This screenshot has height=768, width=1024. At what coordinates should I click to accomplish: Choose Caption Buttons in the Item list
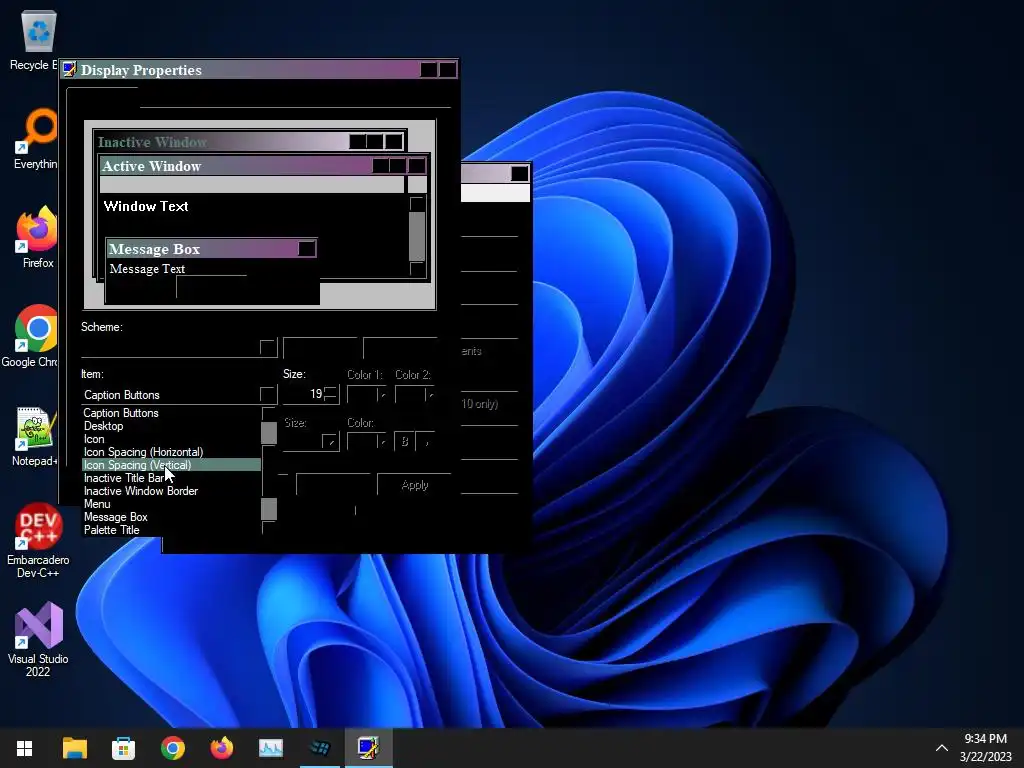point(171,413)
